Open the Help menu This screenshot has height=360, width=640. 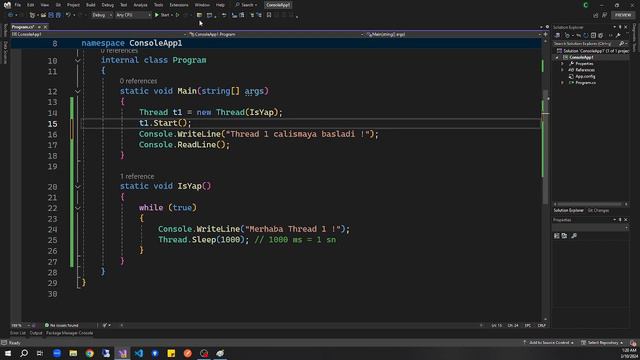click(x=220, y=5)
